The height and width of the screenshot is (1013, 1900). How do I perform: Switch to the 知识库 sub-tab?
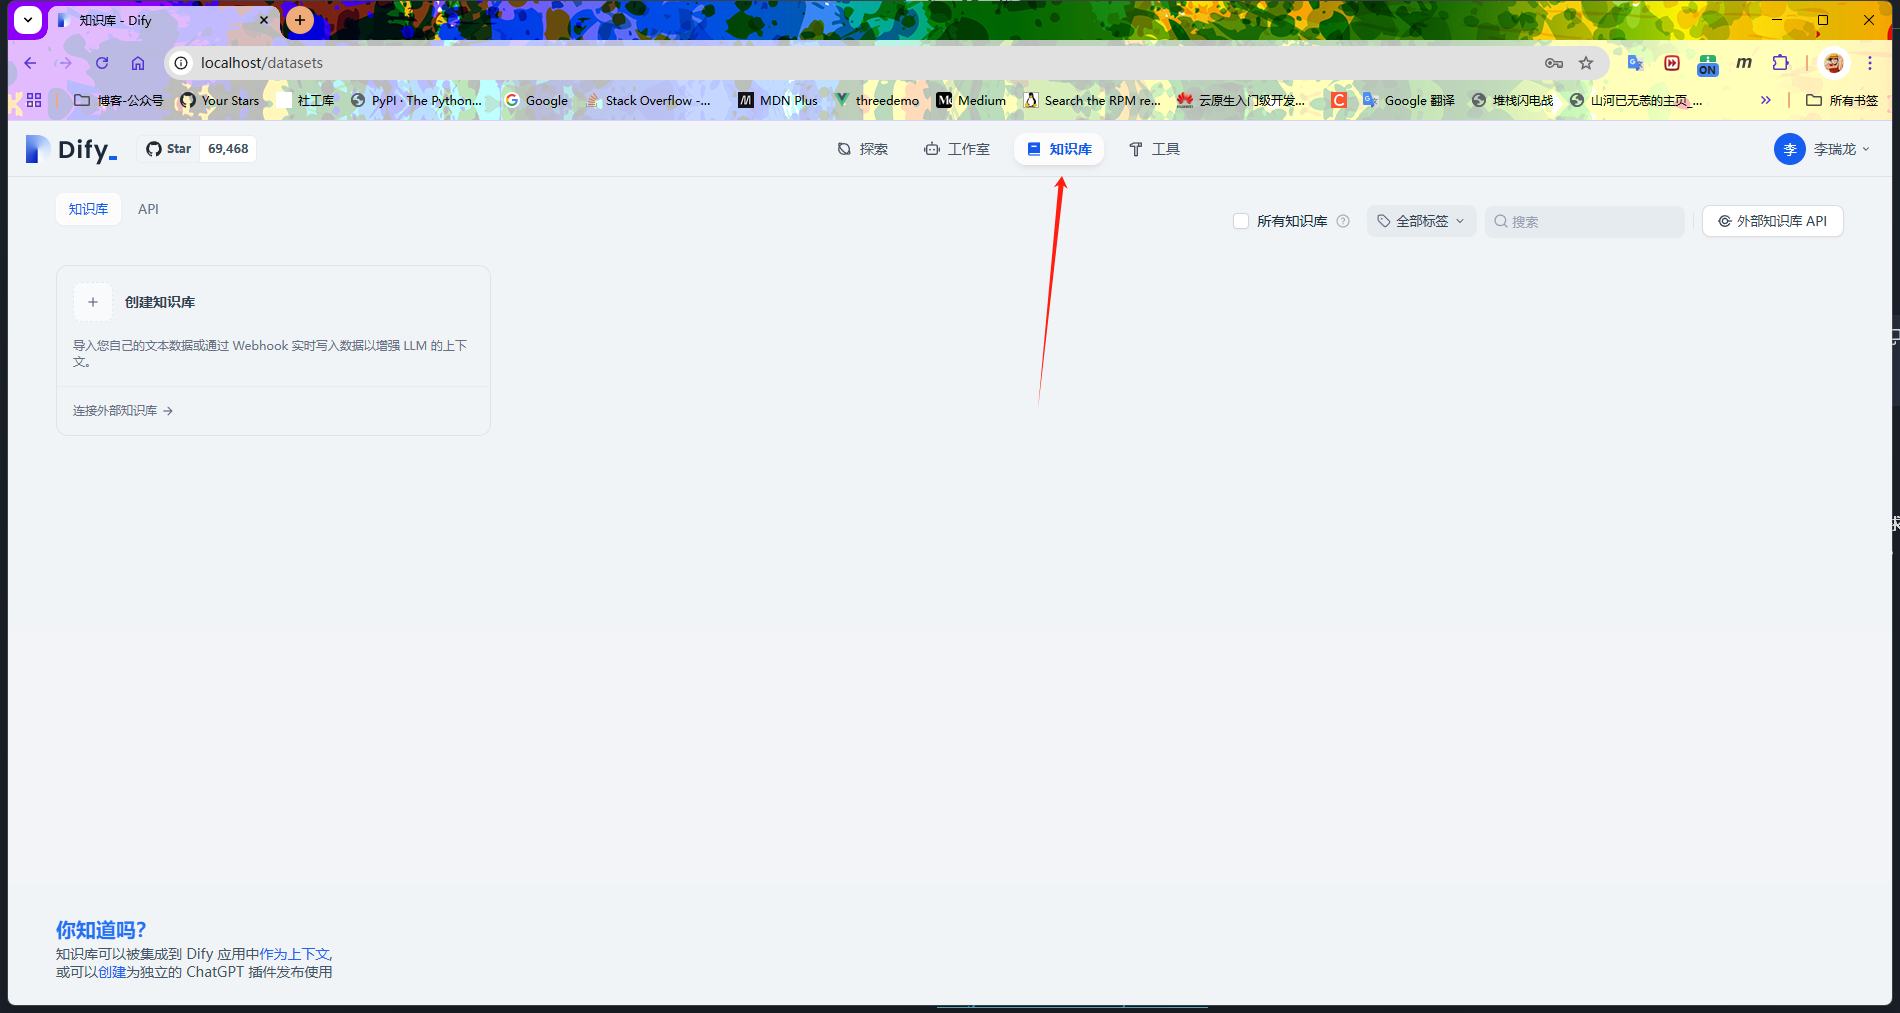(x=88, y=209)
